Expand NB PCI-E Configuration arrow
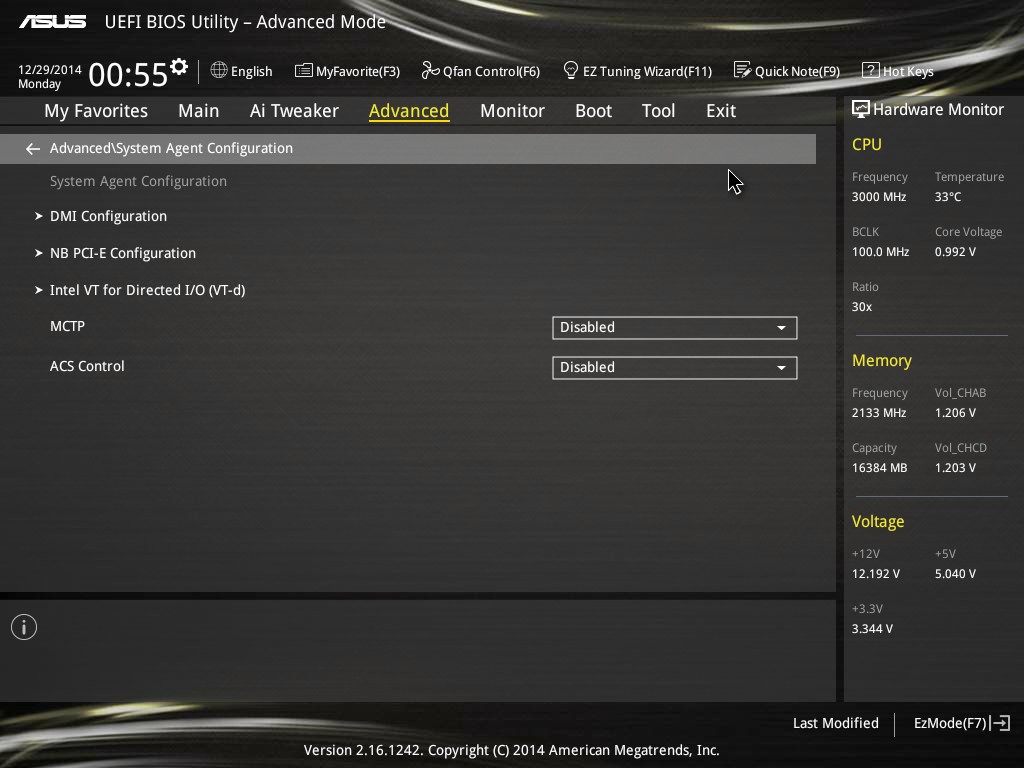The height and width of the screenshot is (768, 1024). click(39, 253)
